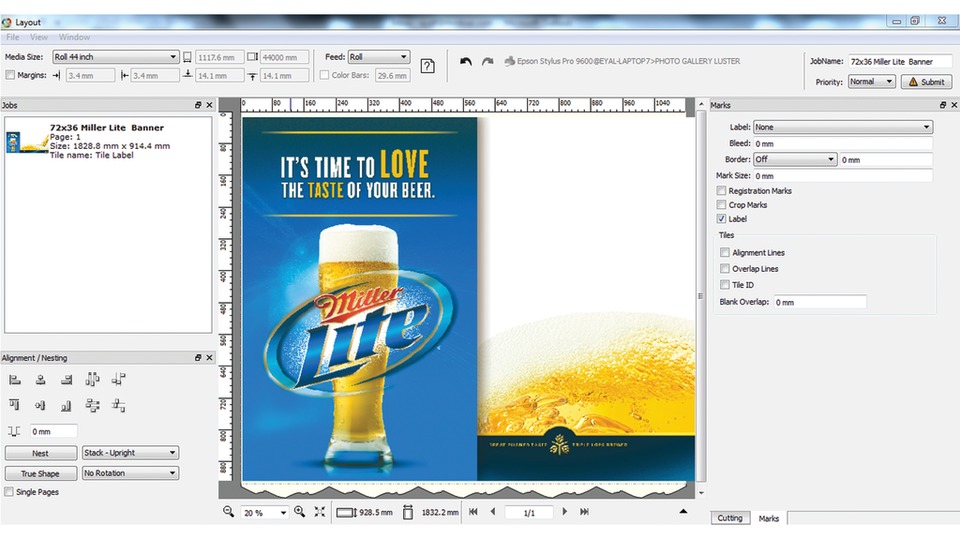
Task: Switch to the Cutting tab
Action: [x=730, y=518]
